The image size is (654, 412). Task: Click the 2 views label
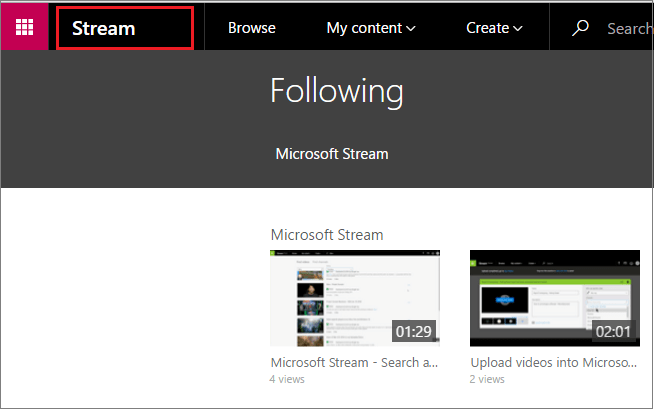(x=487, y=379)
